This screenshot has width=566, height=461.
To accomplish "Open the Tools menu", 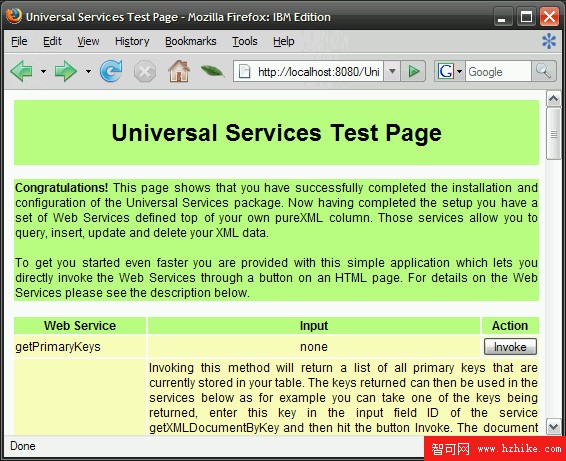I will (244, 42).
